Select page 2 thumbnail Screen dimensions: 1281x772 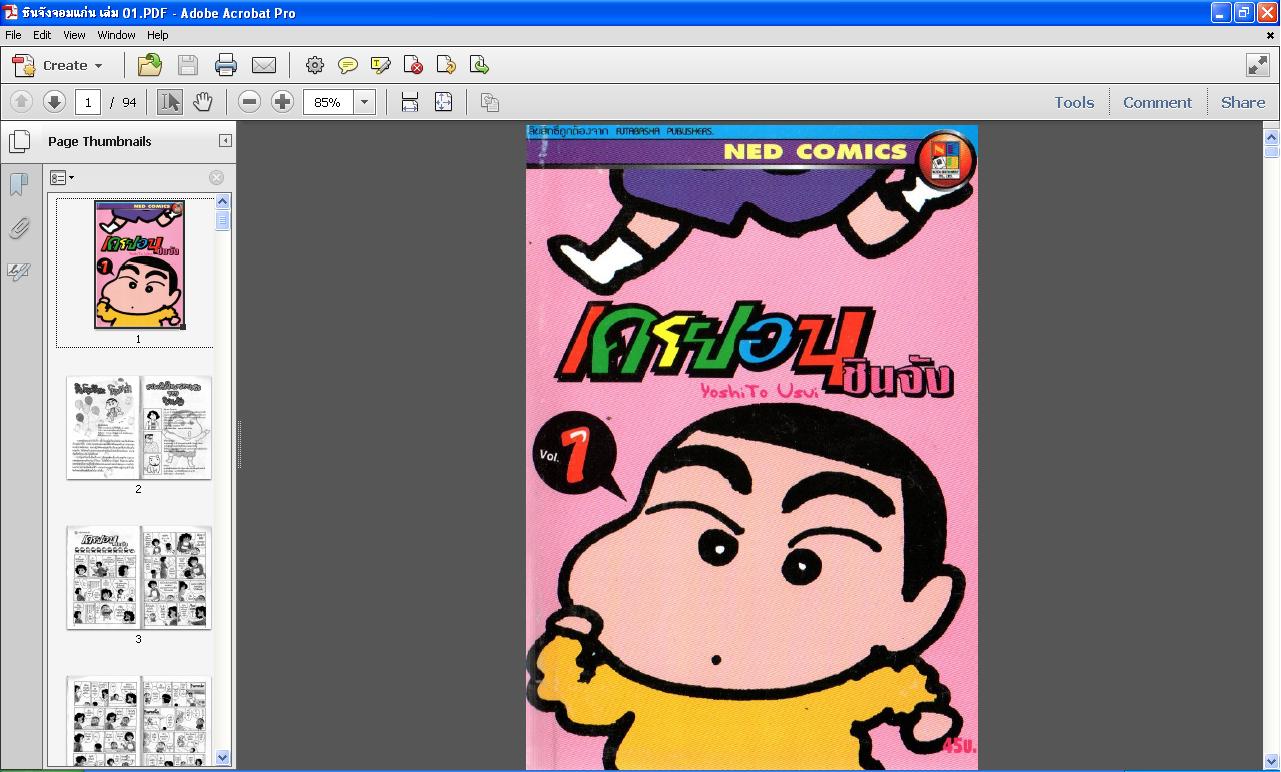pyautogui.click(x=139, y=427)
